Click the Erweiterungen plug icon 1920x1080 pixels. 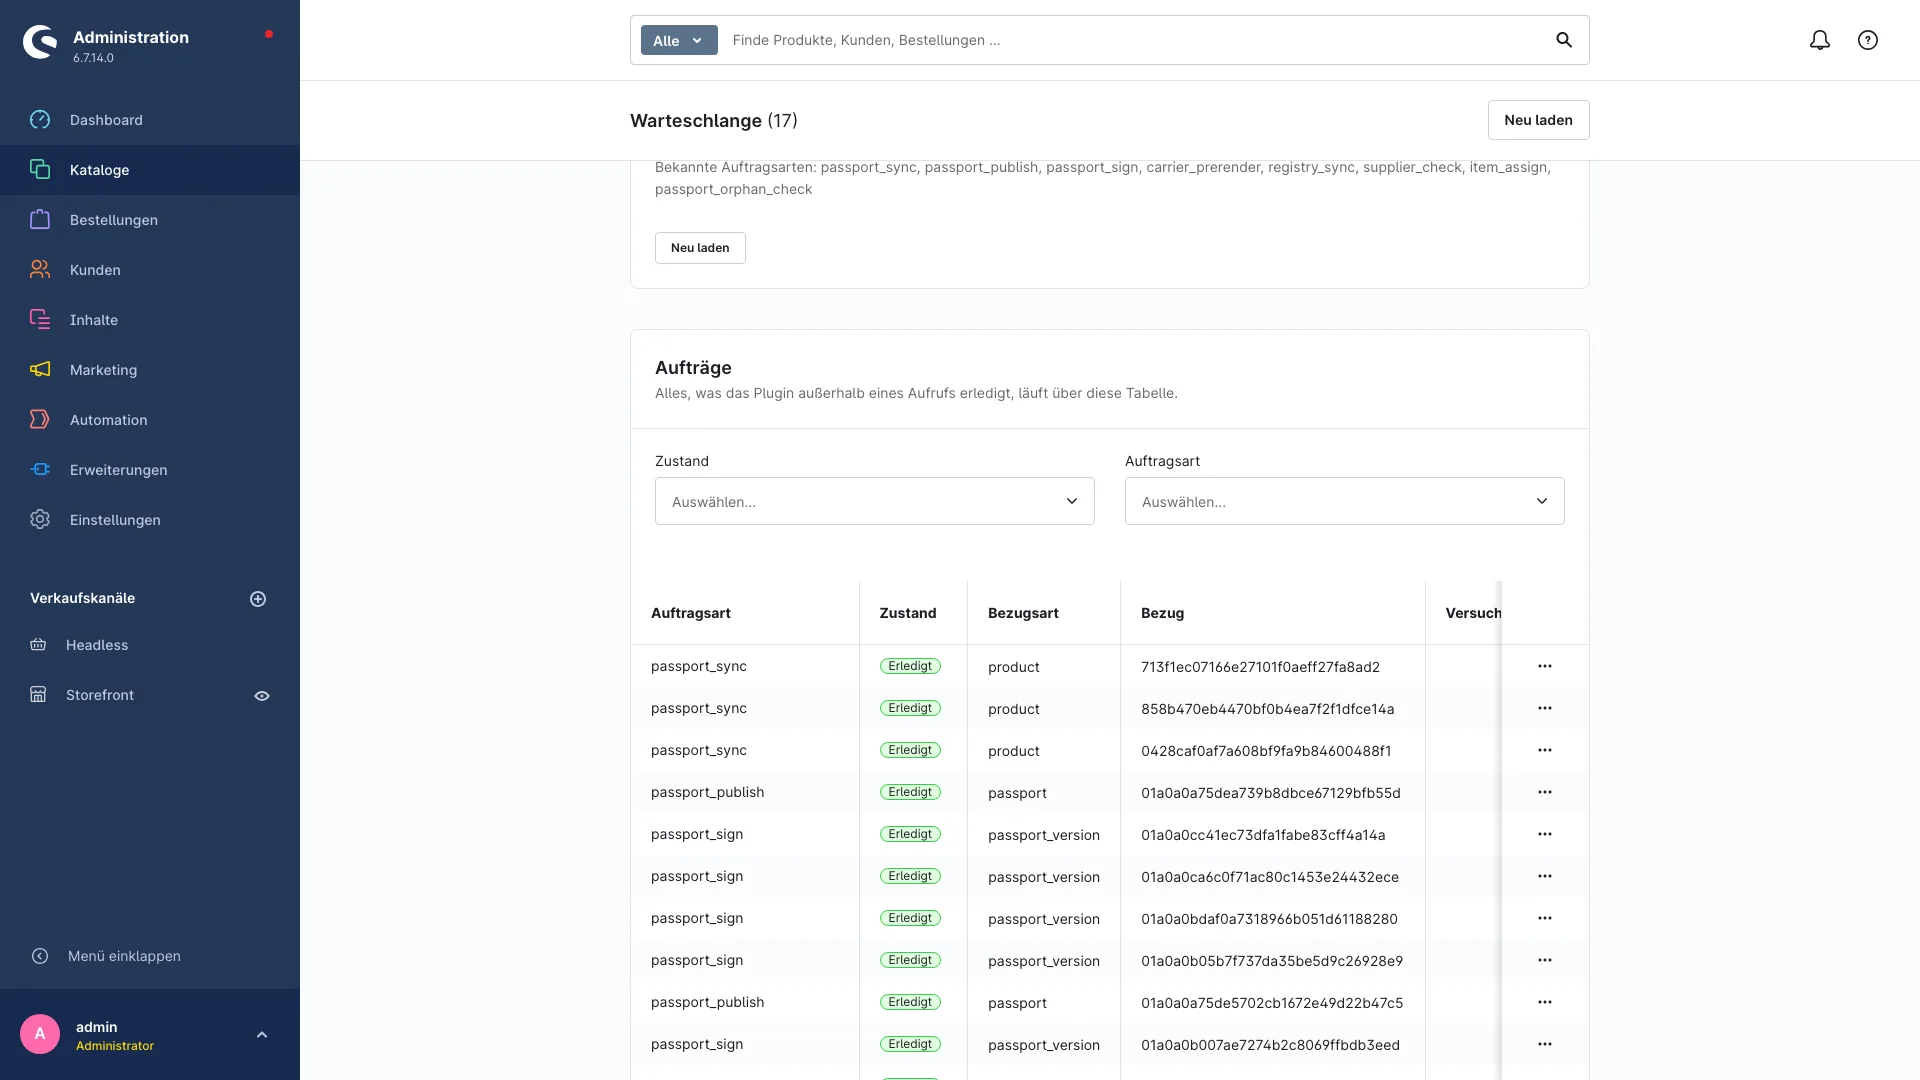tap(40, 470)
